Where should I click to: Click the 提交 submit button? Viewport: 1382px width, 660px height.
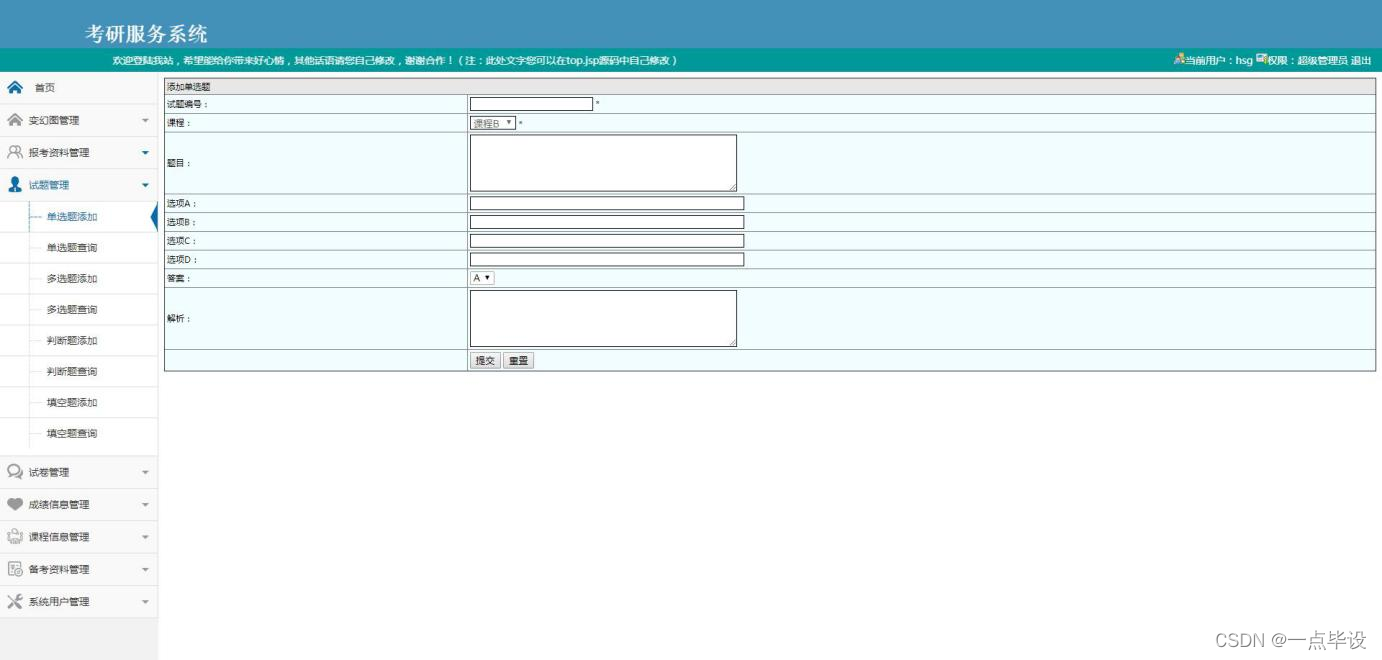pos(485,360)
